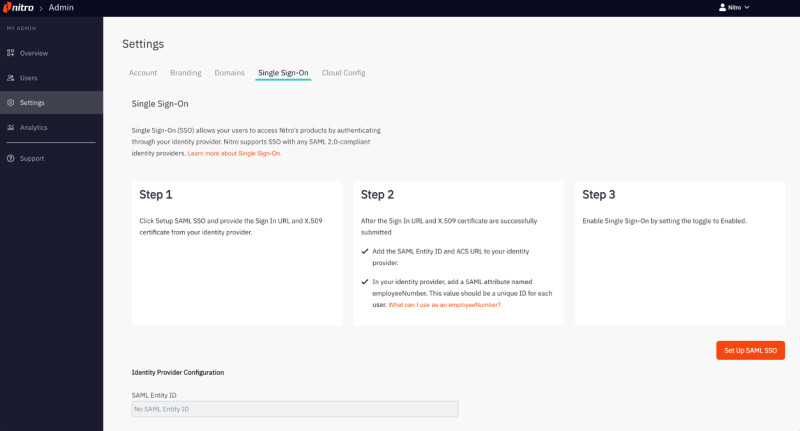Click the Admin breadcrumb in the header
800x431 pixels.
point(61,8)
